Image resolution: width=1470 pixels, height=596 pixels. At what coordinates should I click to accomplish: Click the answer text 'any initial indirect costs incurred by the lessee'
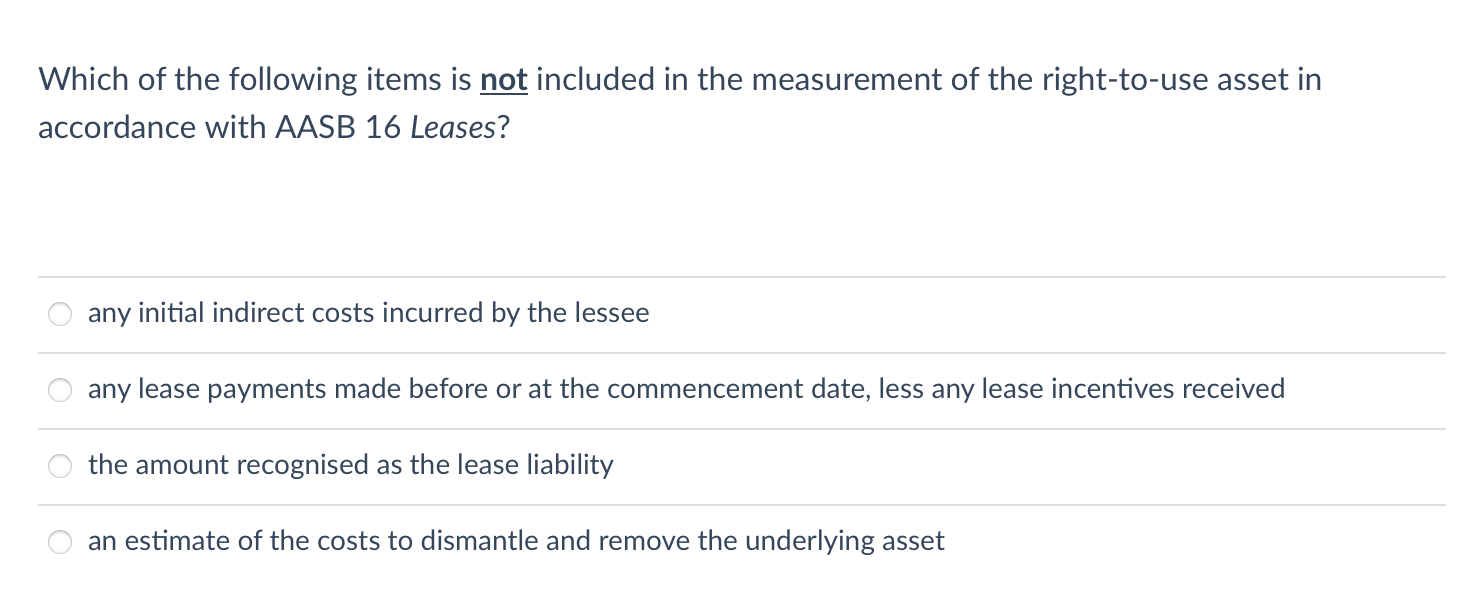pos(368,313)
